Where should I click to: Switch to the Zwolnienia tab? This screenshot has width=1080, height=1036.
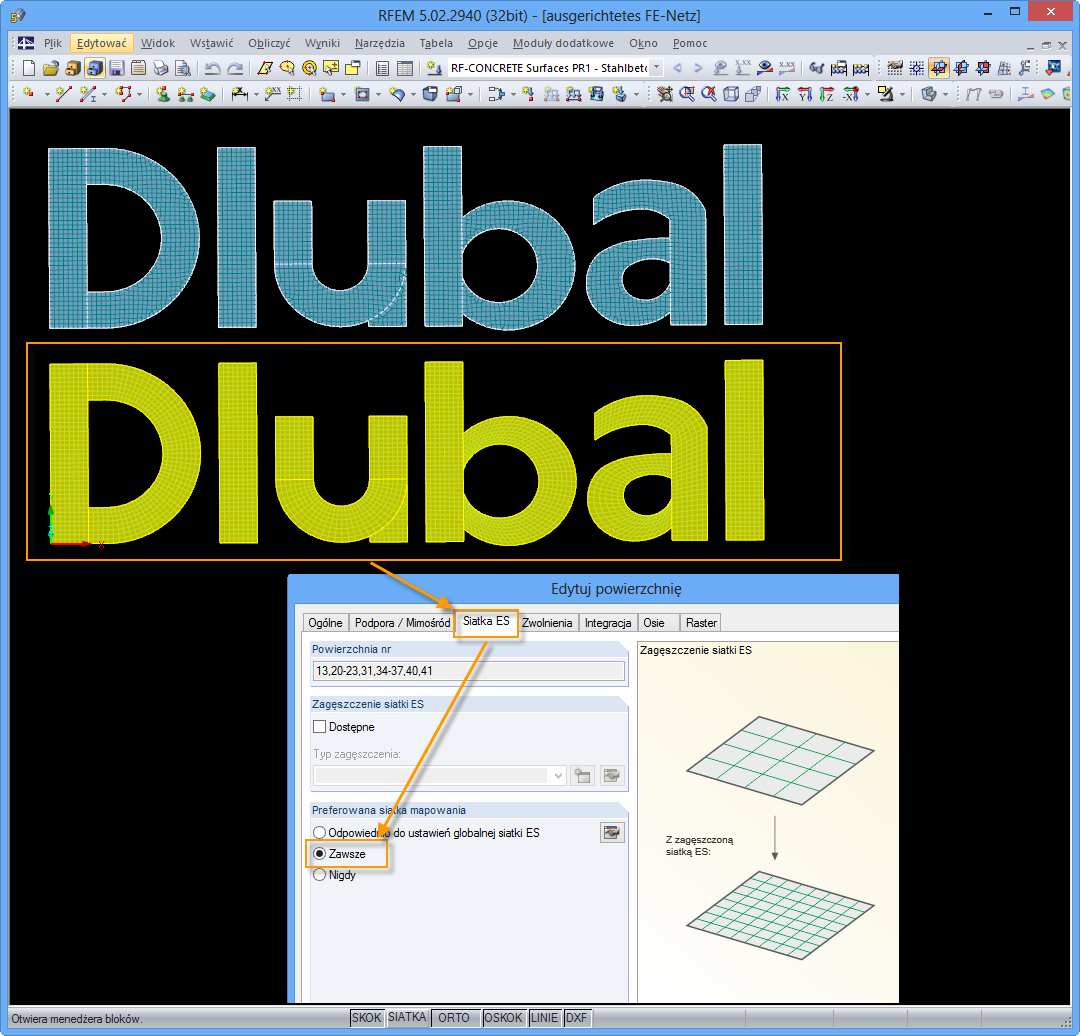547,623
